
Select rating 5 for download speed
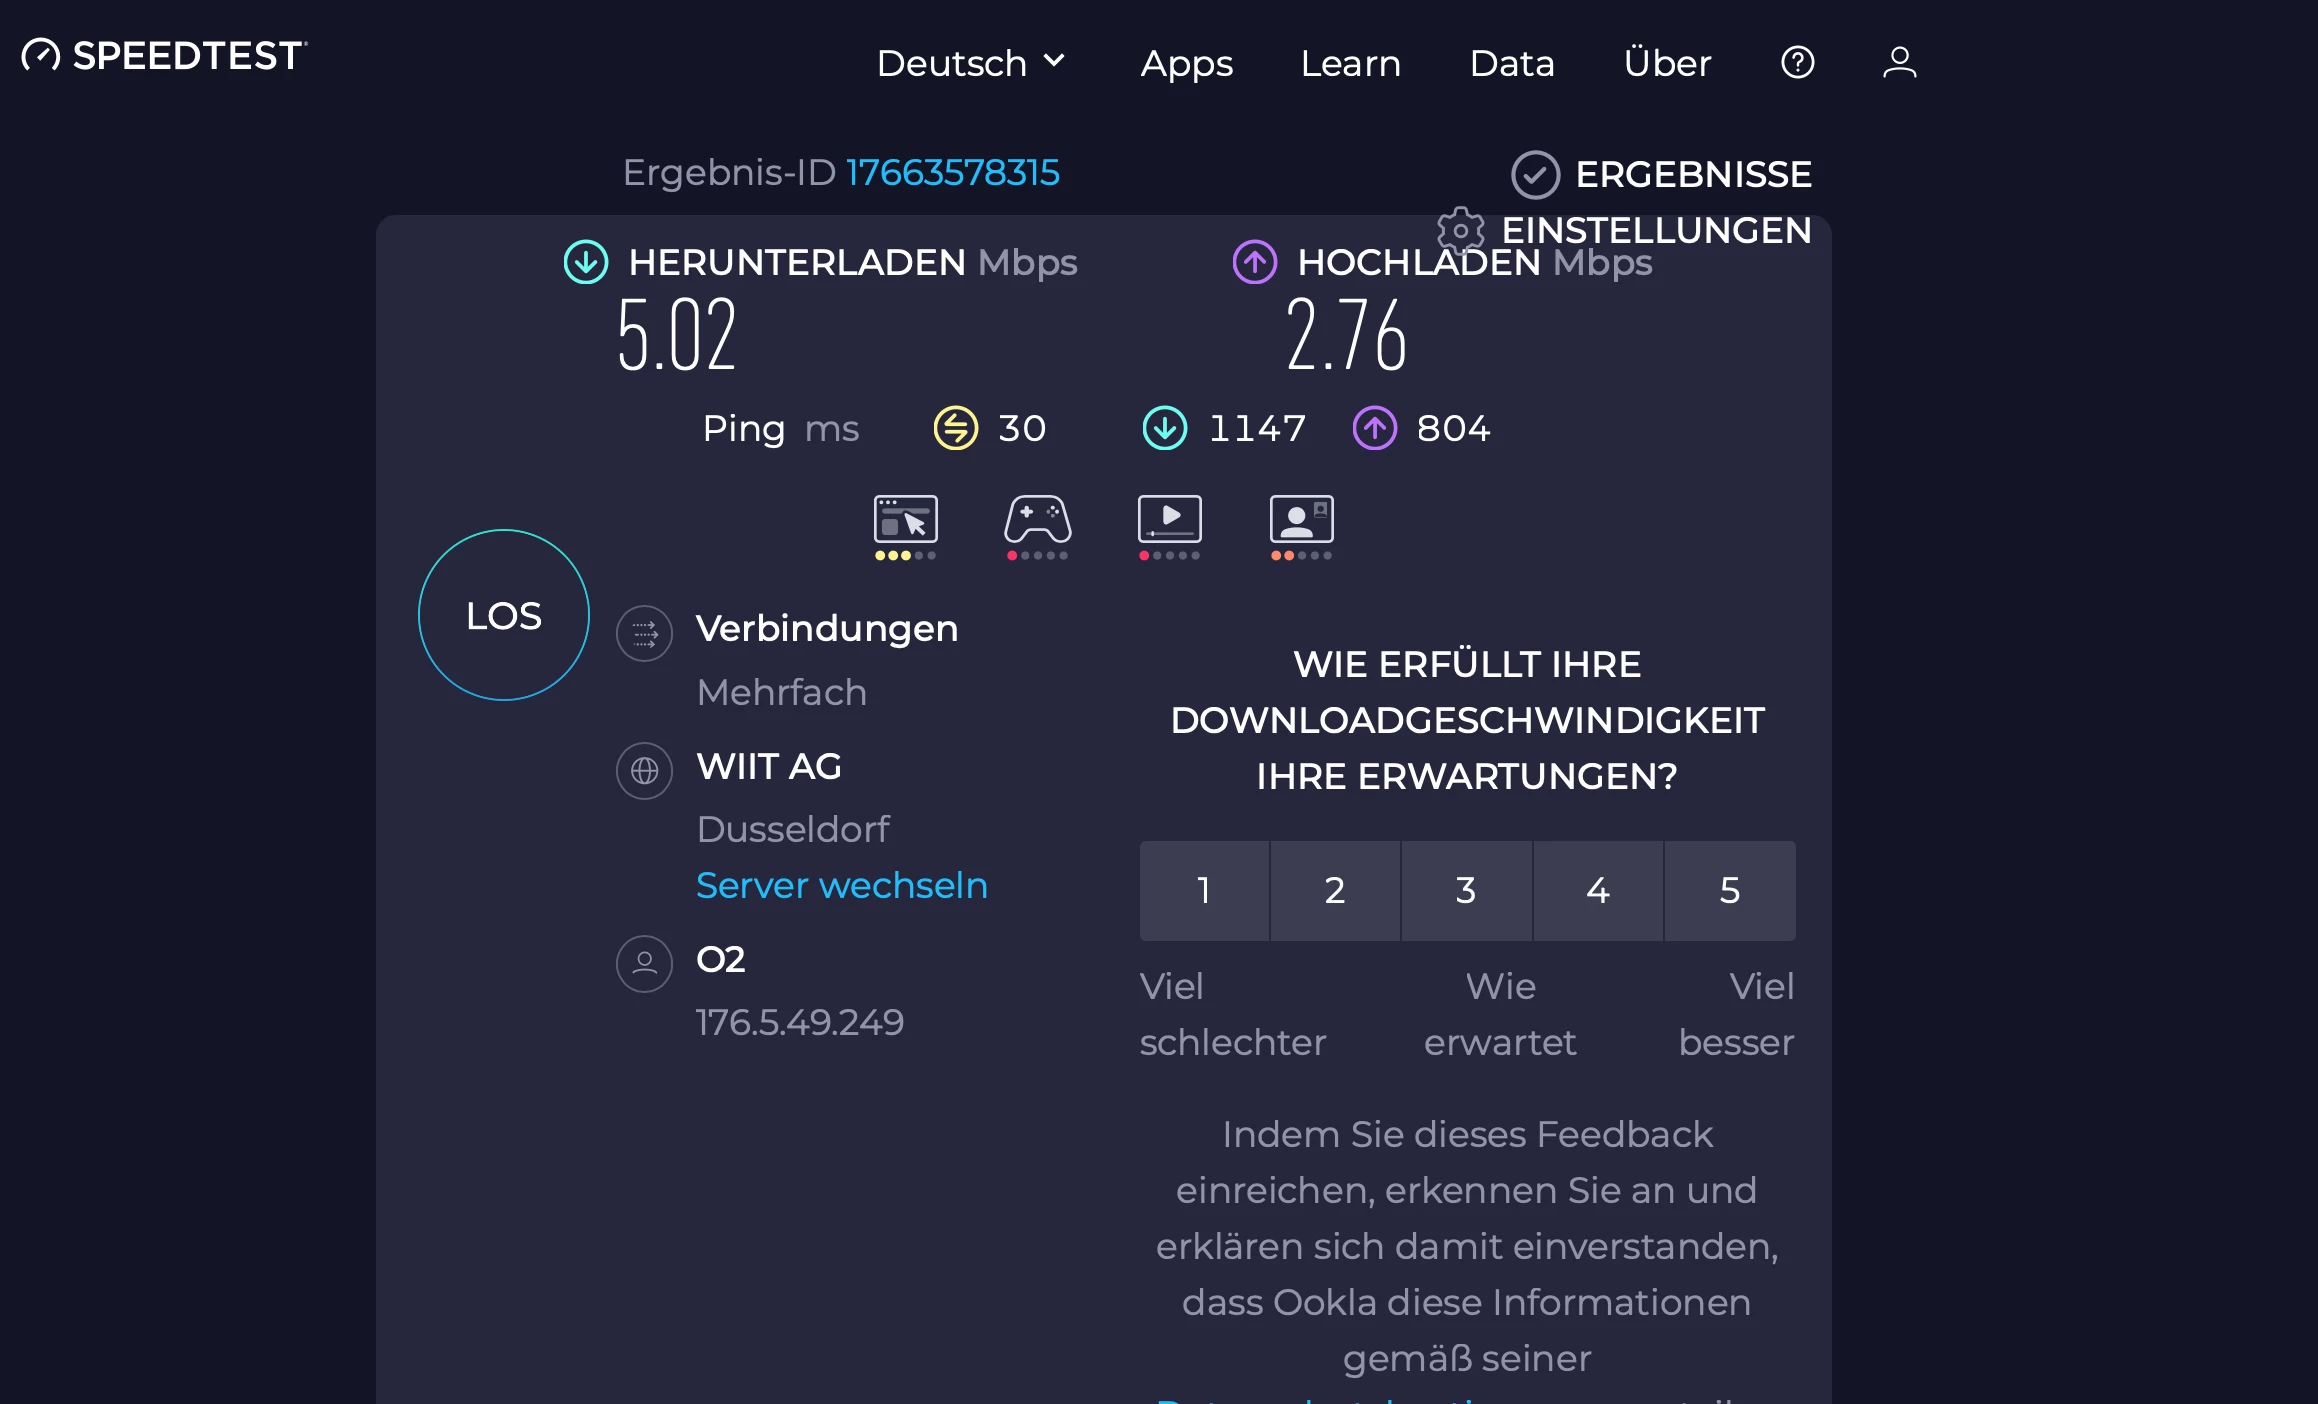pyautogui.click(x=1730, y=890)
